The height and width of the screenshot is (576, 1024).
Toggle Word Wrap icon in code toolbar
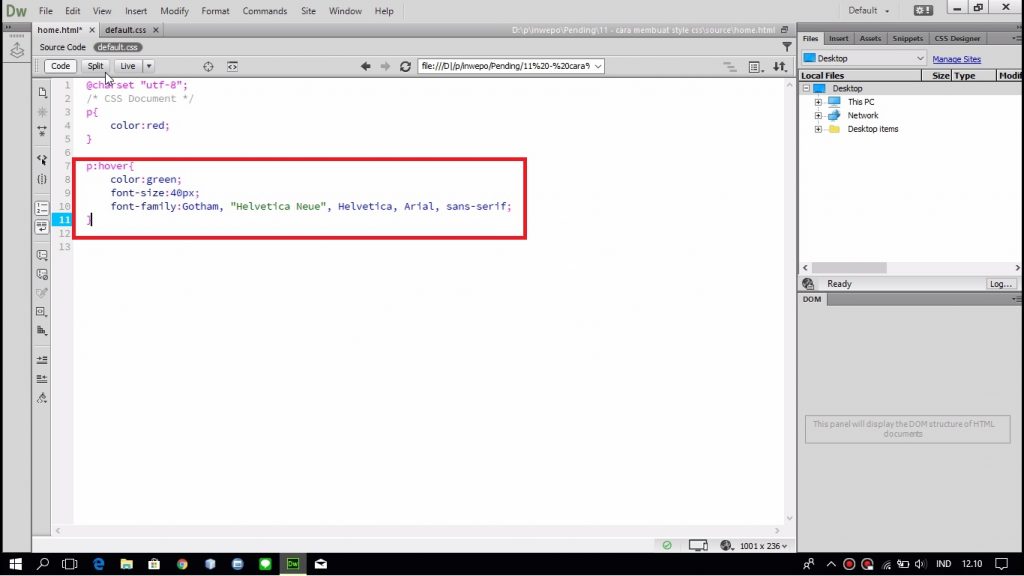tap(42, 227)
